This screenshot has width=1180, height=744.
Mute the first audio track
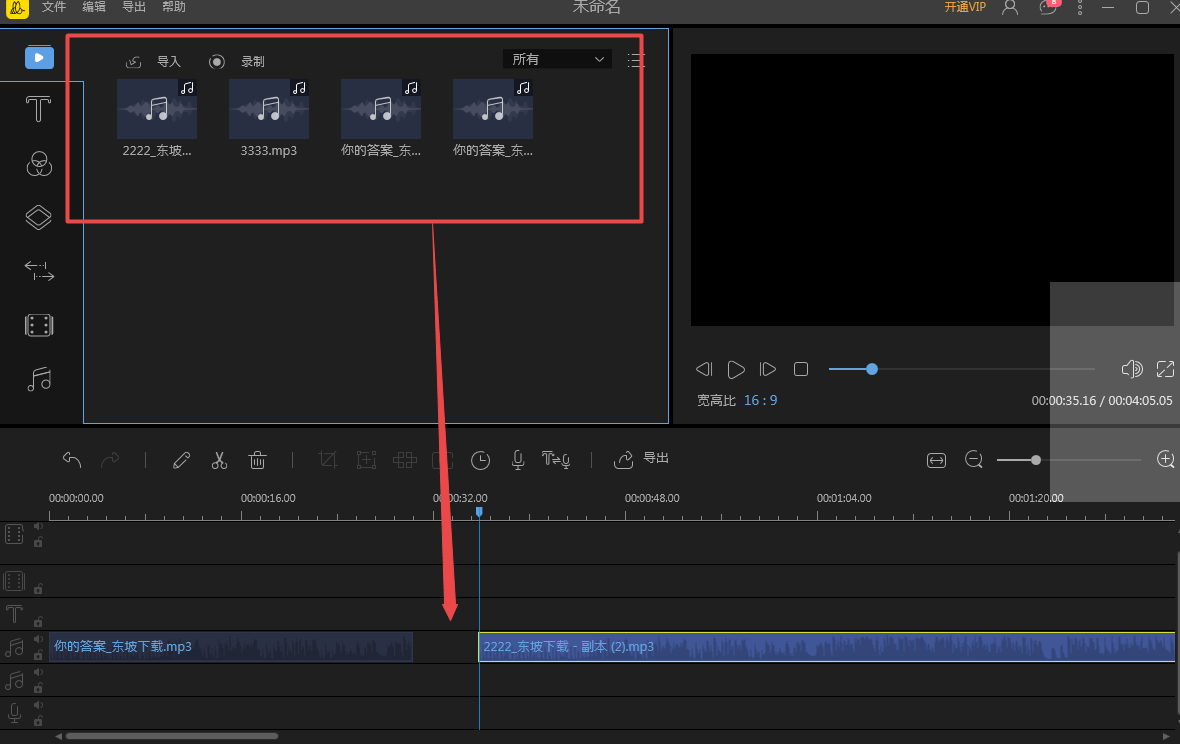[38, 640]
